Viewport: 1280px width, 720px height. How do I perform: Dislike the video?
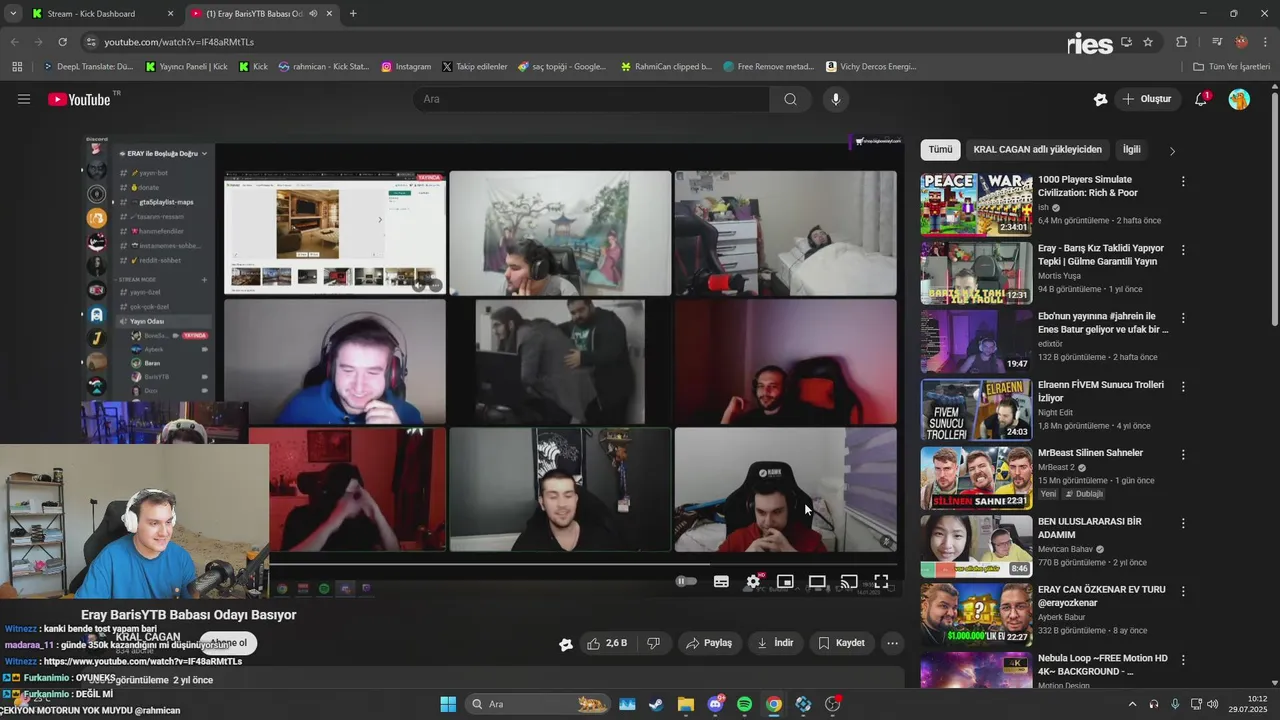tap(653, 643)
